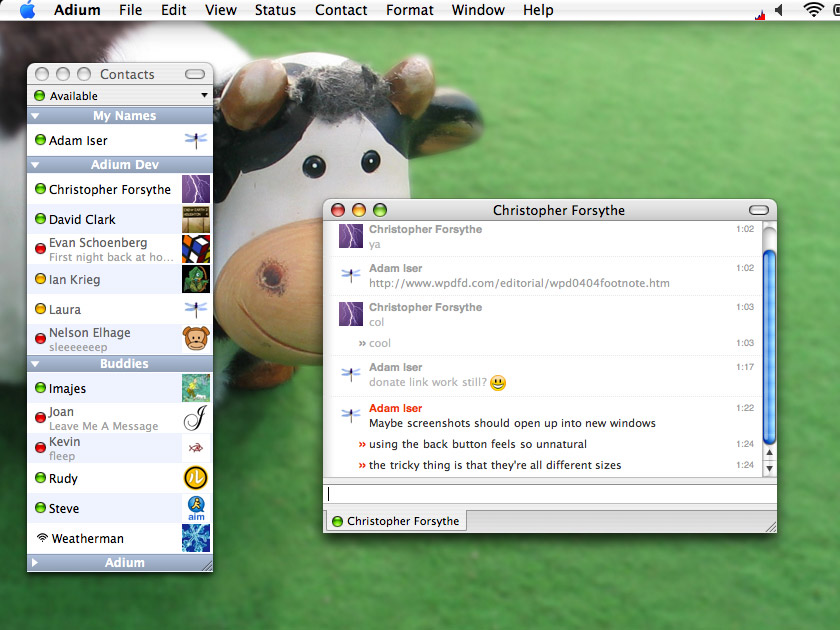Click Nelson Elhage's monkey face avatar
840x630 pixels.
tap(196, 339)
